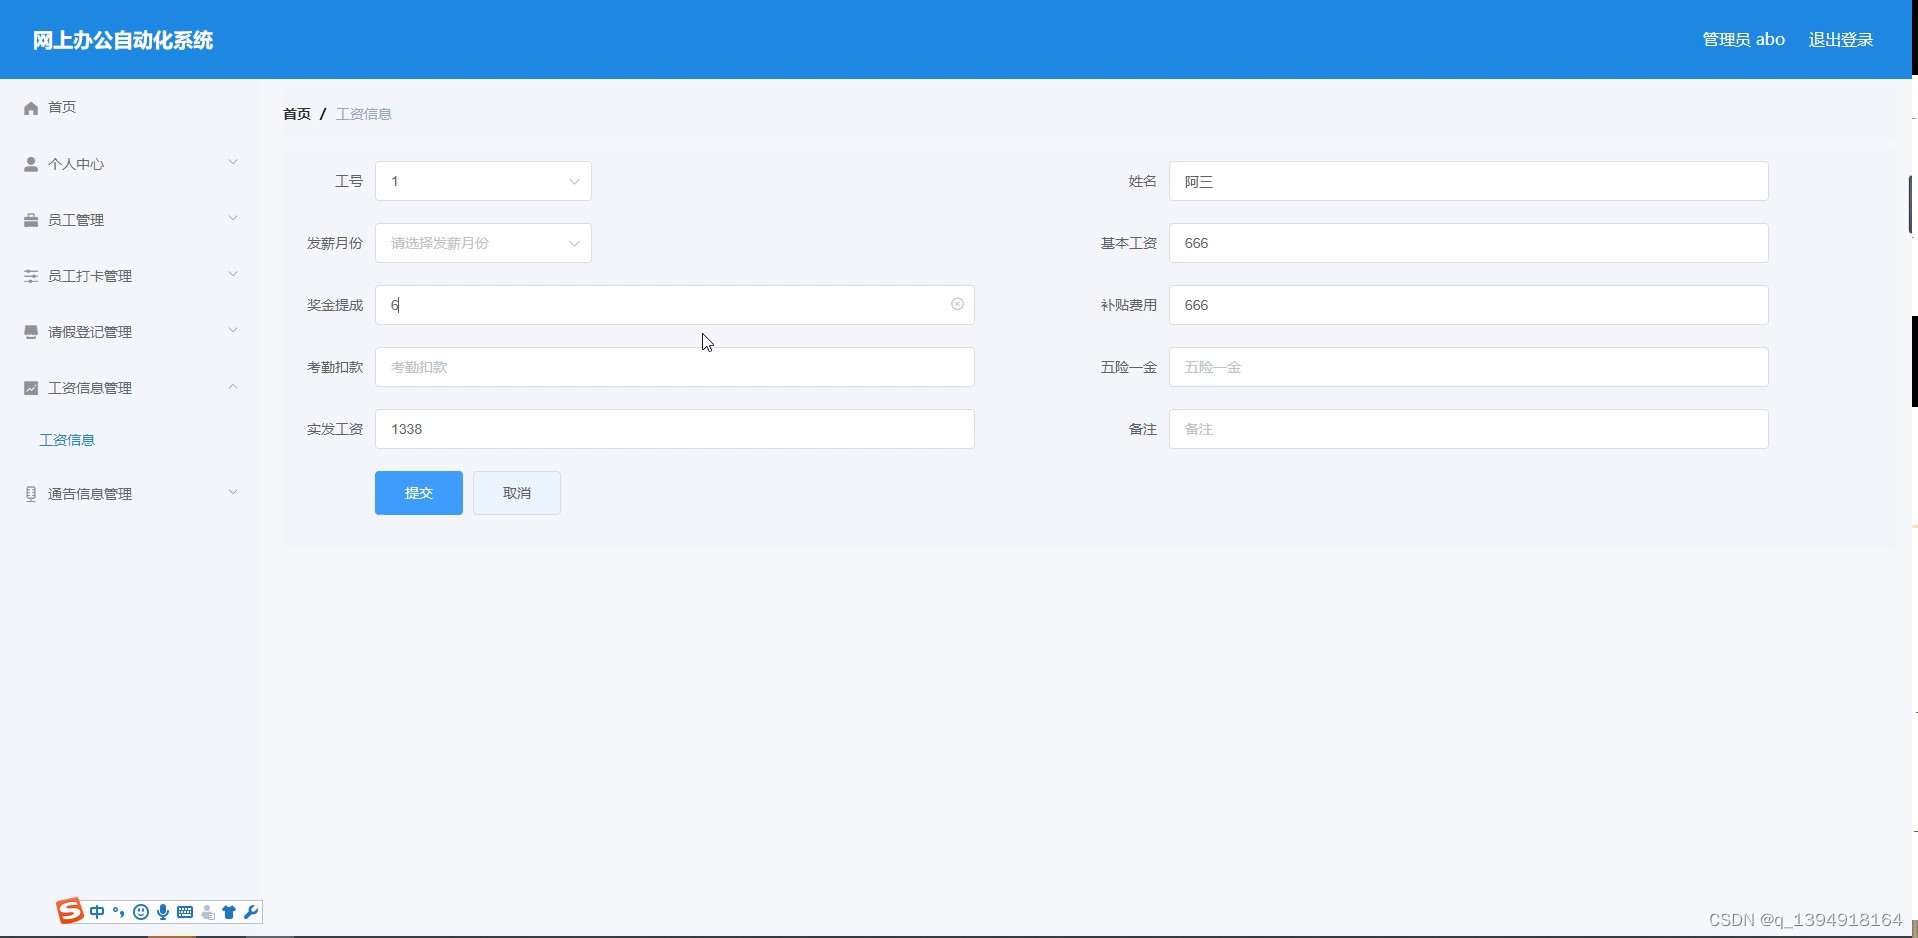Click the 网上办公自动化系统 title
The height and width of the screenshot is (938, 1918).
point(123,40)
